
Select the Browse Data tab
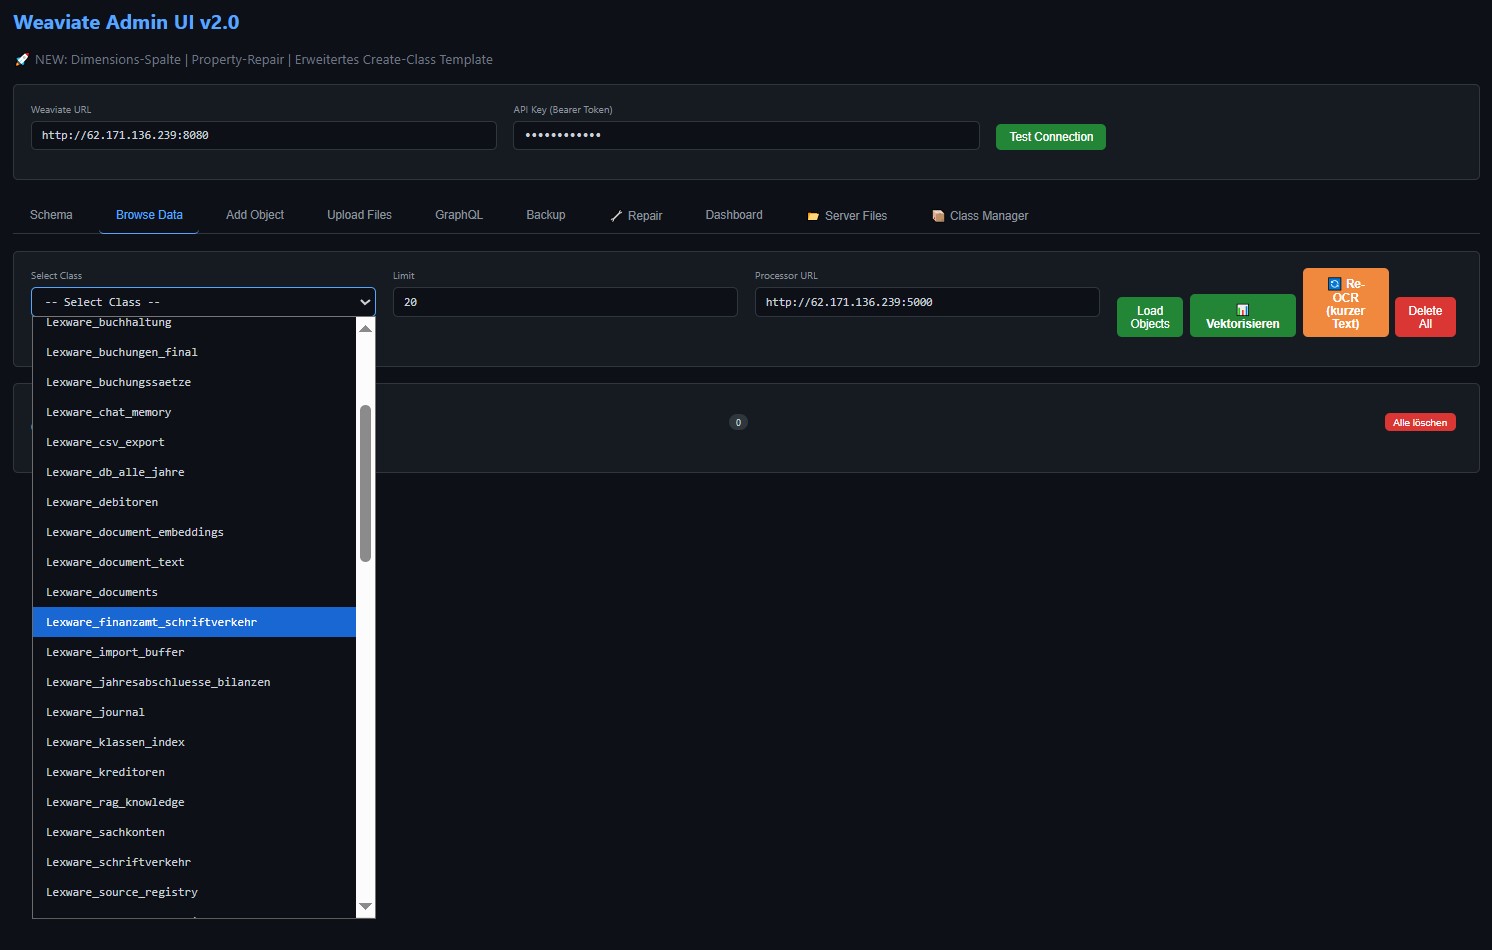[149, 215]
